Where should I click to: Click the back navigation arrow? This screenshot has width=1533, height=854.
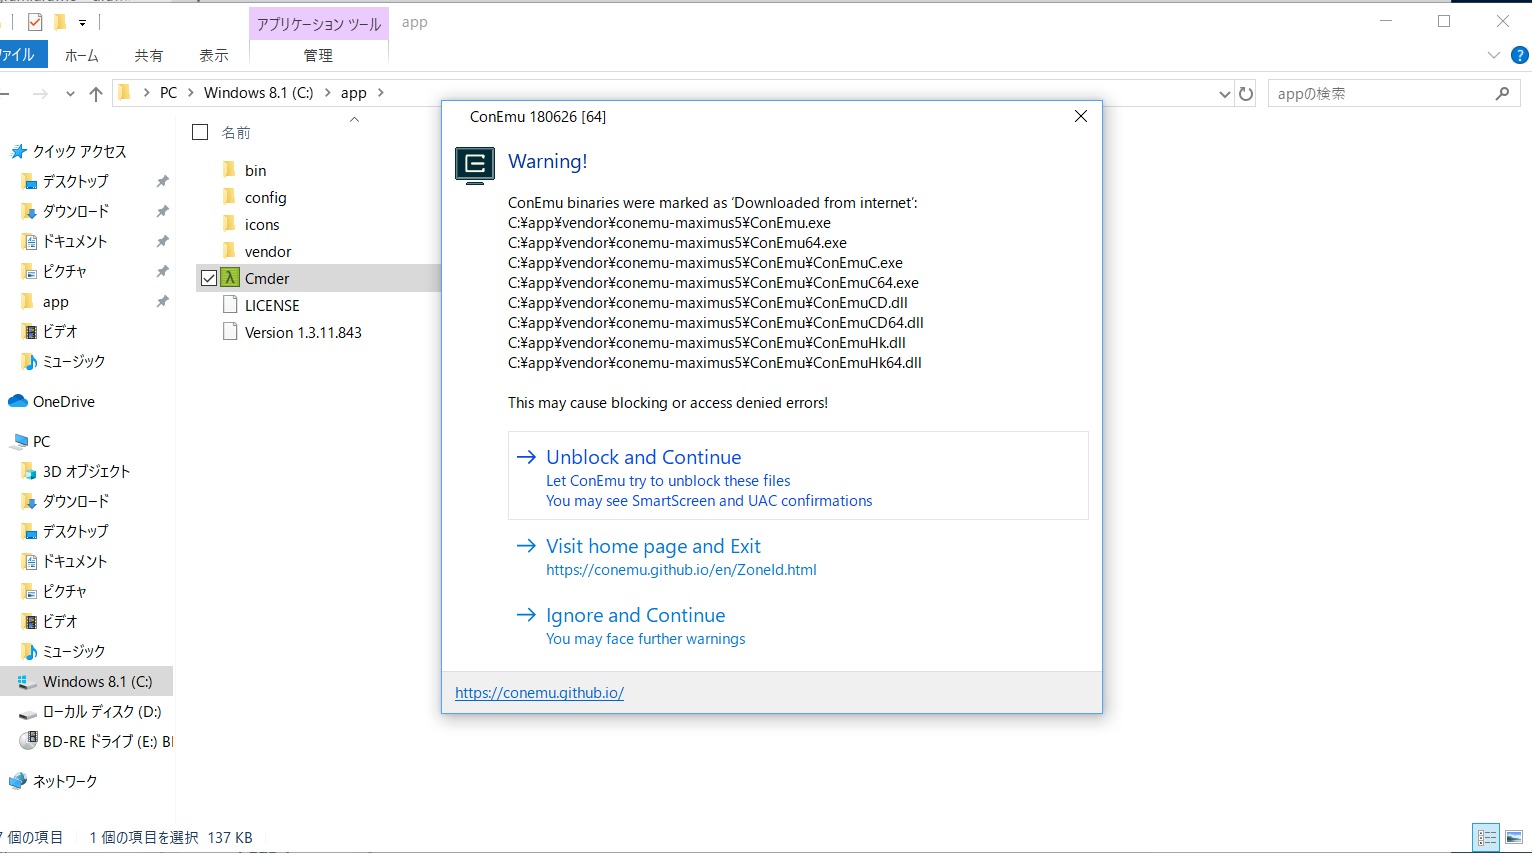point(5,93)
